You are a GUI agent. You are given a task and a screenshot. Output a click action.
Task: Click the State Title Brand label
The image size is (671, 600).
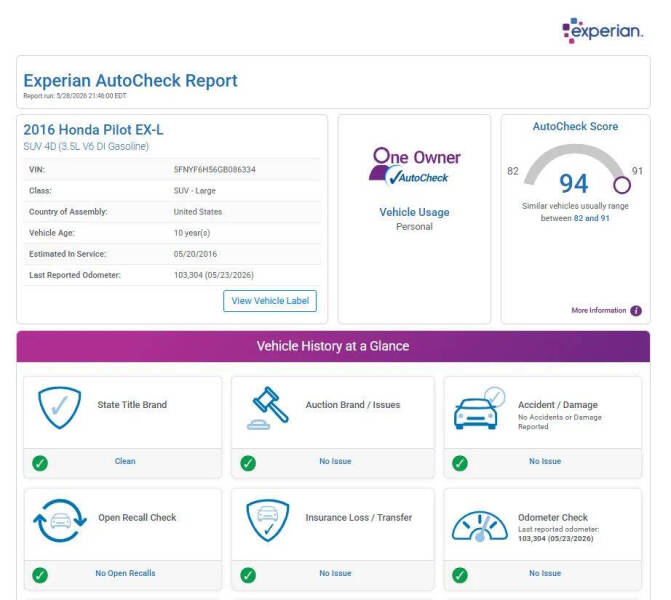coord(132,405)
